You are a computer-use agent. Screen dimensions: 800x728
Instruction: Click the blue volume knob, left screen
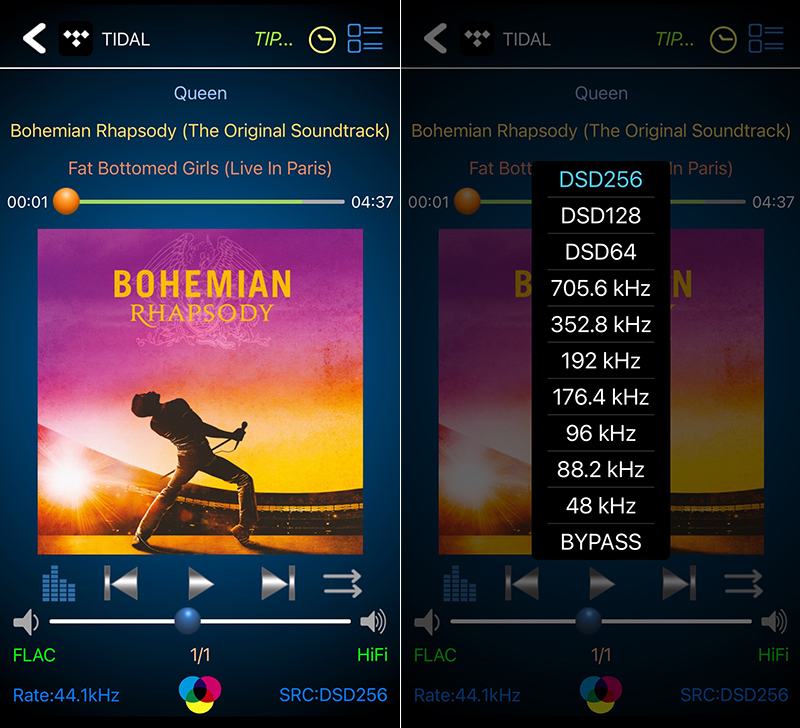pos(188,621)
